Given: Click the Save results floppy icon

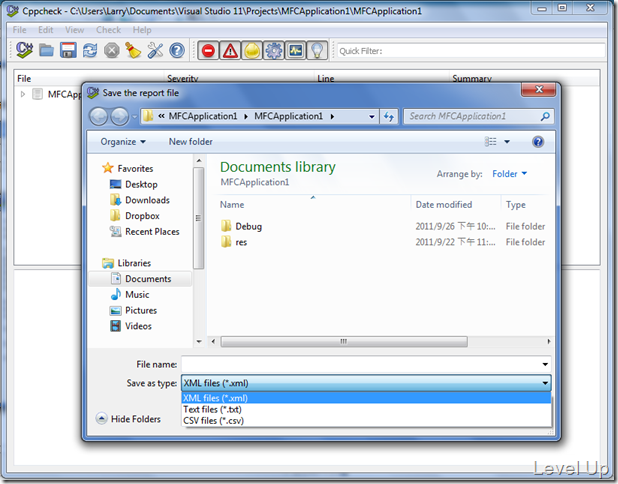Looking at the screenshot, I should pyautogui.click(x=68, y=50).
